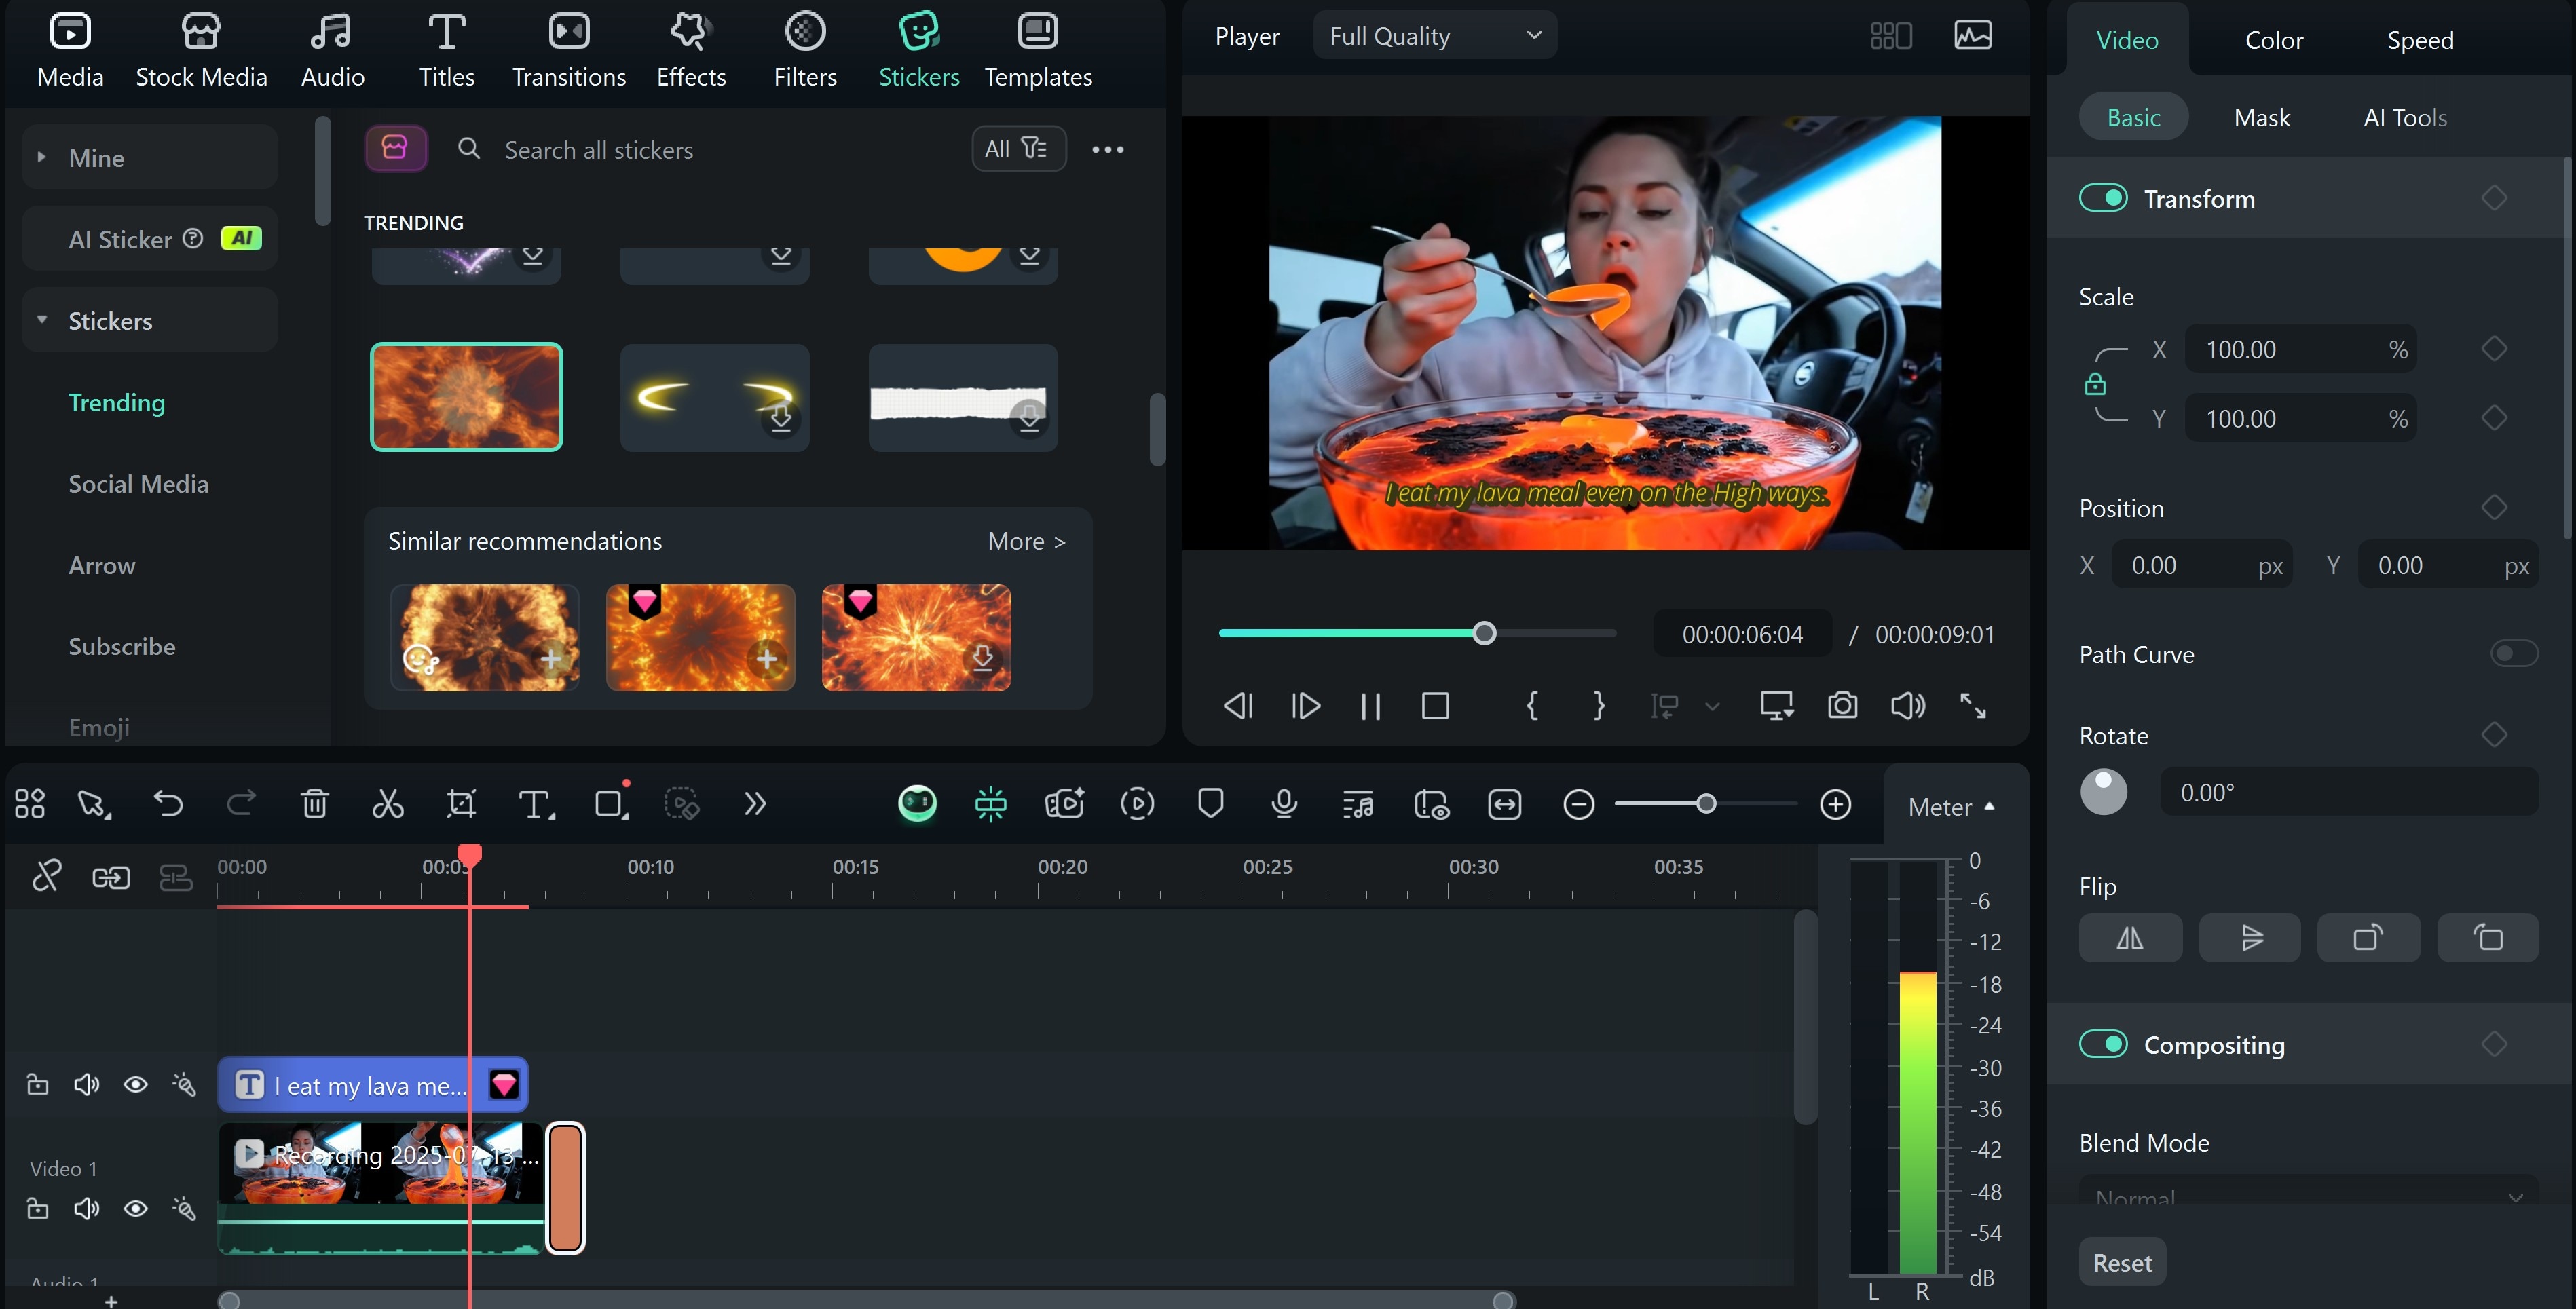Screen dimensions: 2576x1309
Task: Hide Video 1 track with eye icon
Action: coord(135,1209)
